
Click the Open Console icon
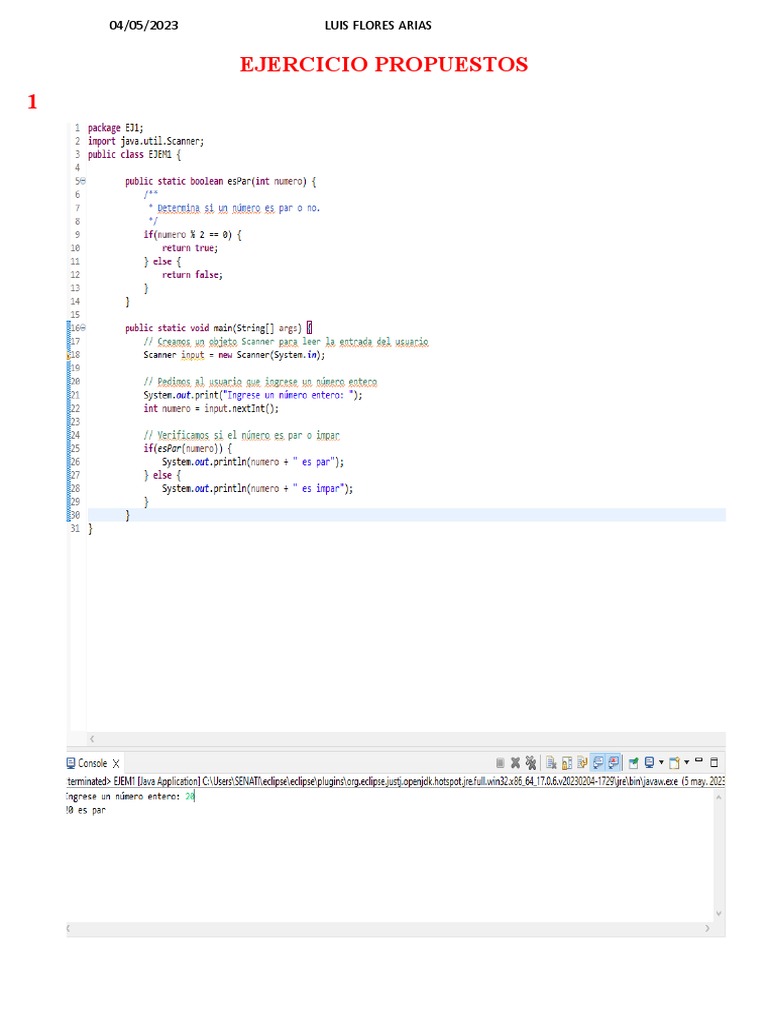pyautogui.click(x=674, y=762)
